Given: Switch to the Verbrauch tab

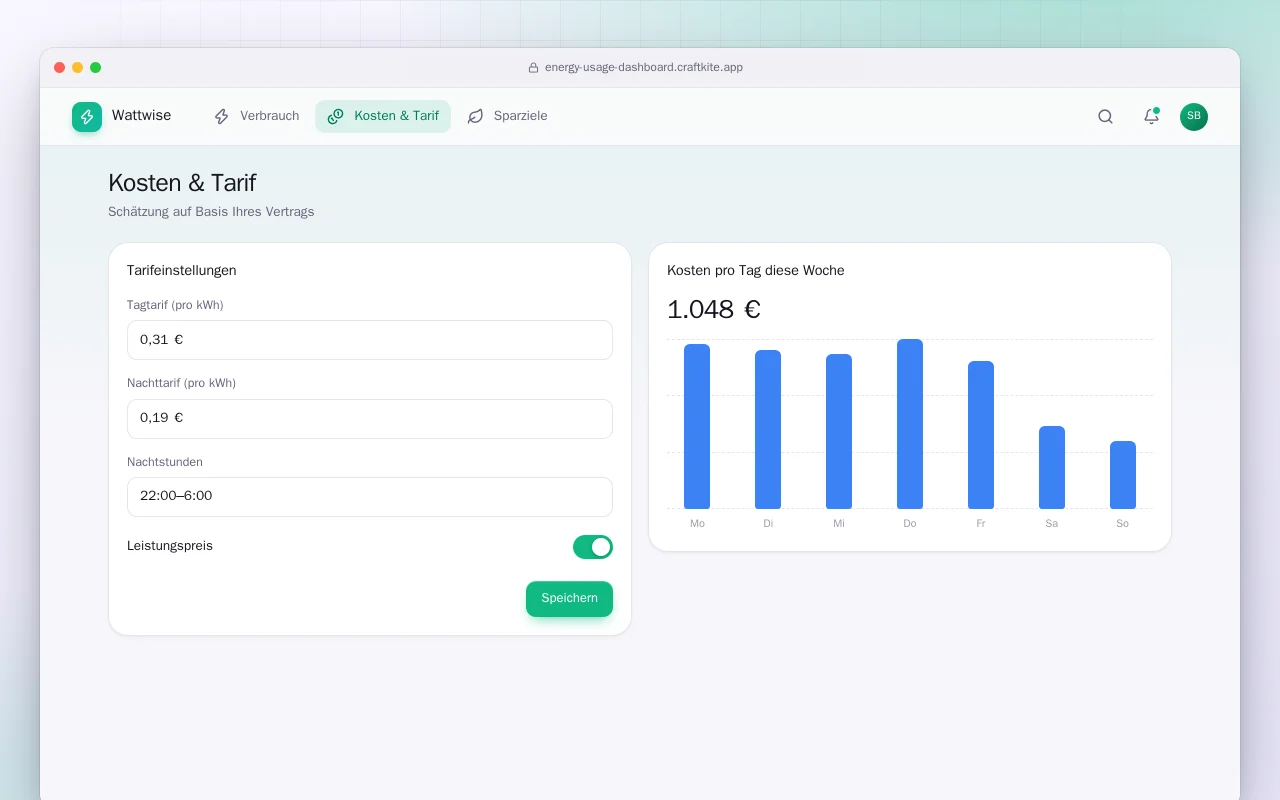Looking at the screenshot, I should pyautogui.click(x=256, y=116).
